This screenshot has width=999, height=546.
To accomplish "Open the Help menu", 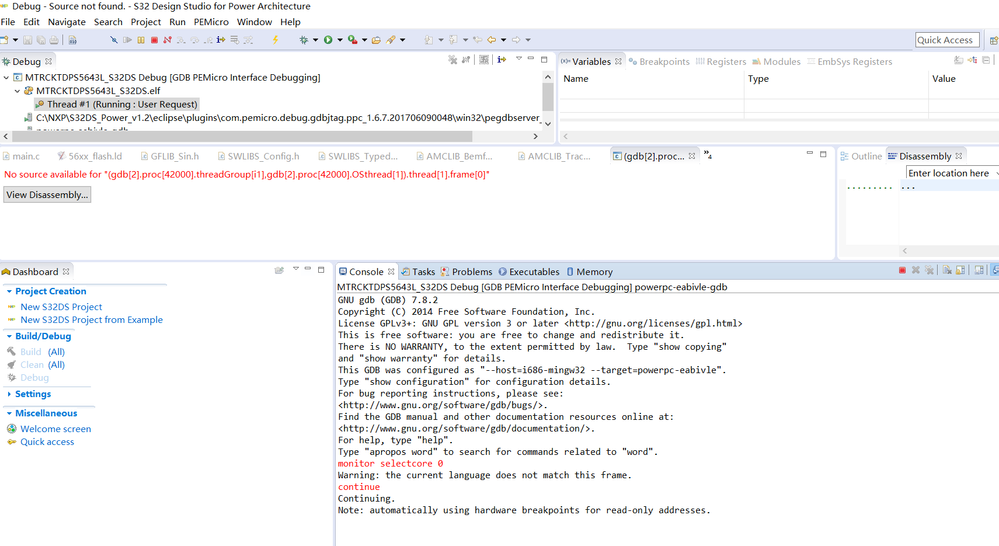I will (290, 22).
